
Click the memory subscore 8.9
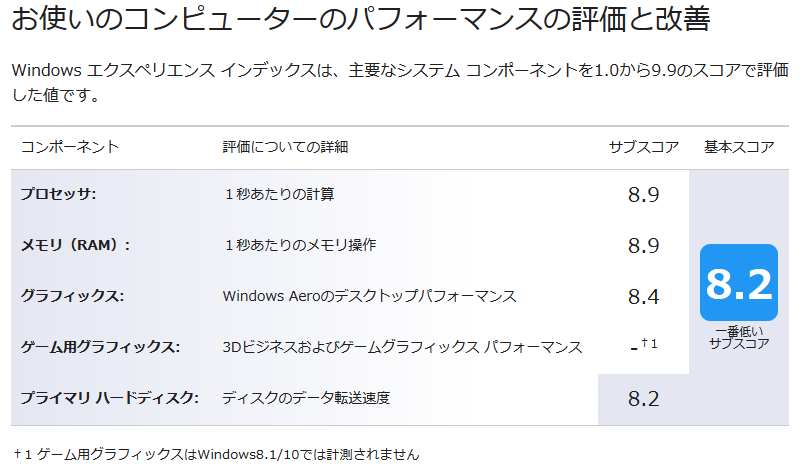tap(643, 246)
